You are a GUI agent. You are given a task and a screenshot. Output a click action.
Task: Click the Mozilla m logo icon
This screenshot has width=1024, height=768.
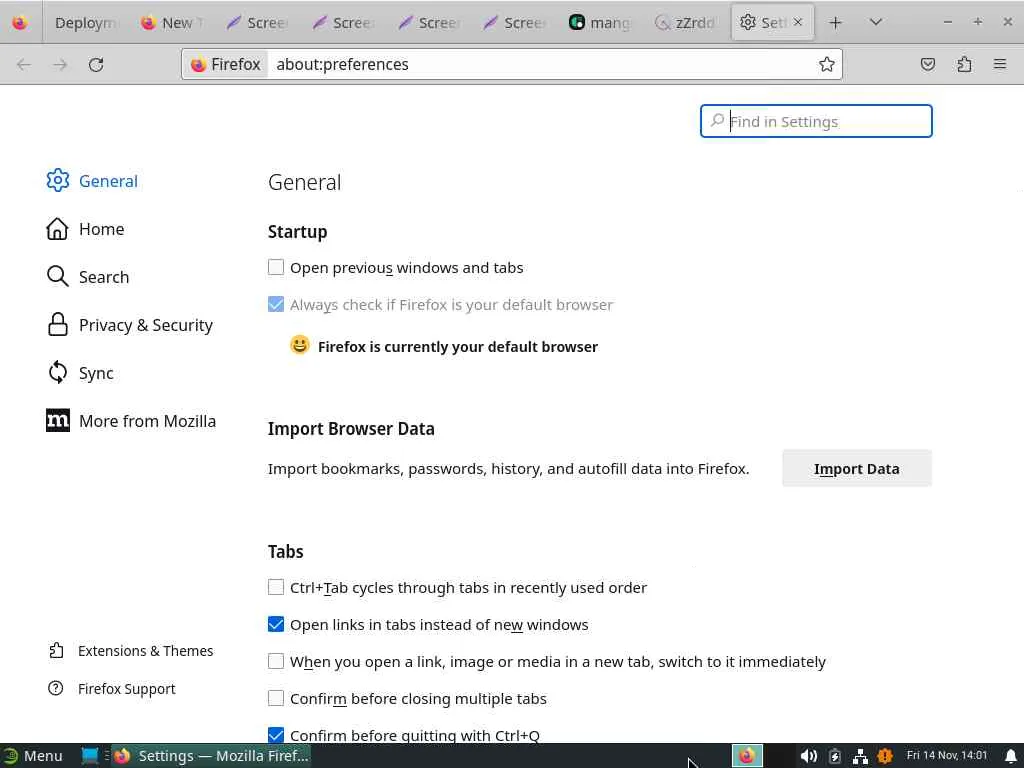57,421
